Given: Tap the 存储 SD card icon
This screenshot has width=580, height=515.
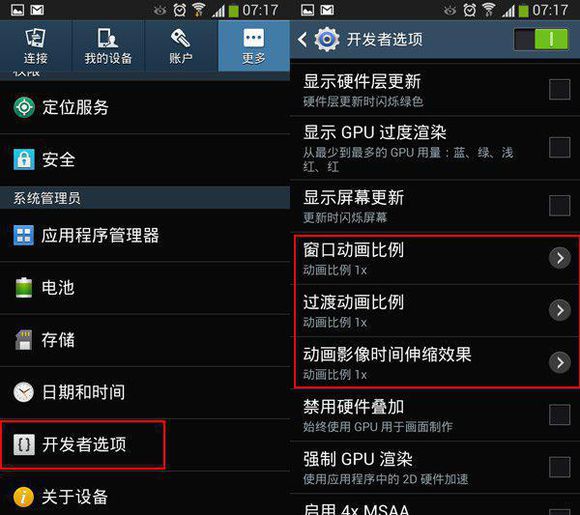Looking at the screenshot, I should (24, 340).
